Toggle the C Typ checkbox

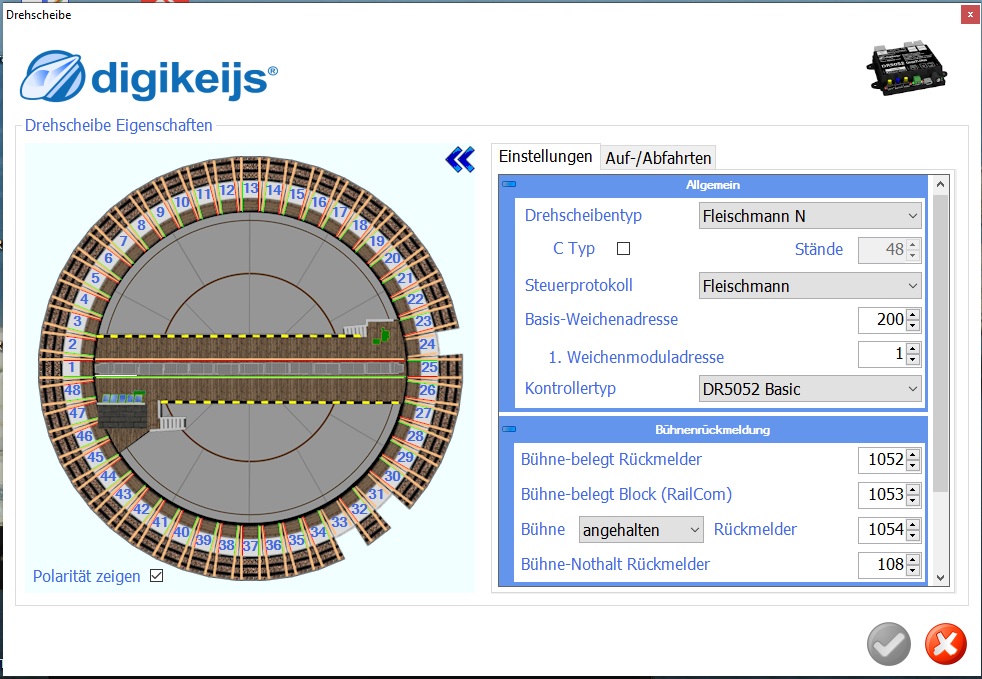tap(623, 249)
